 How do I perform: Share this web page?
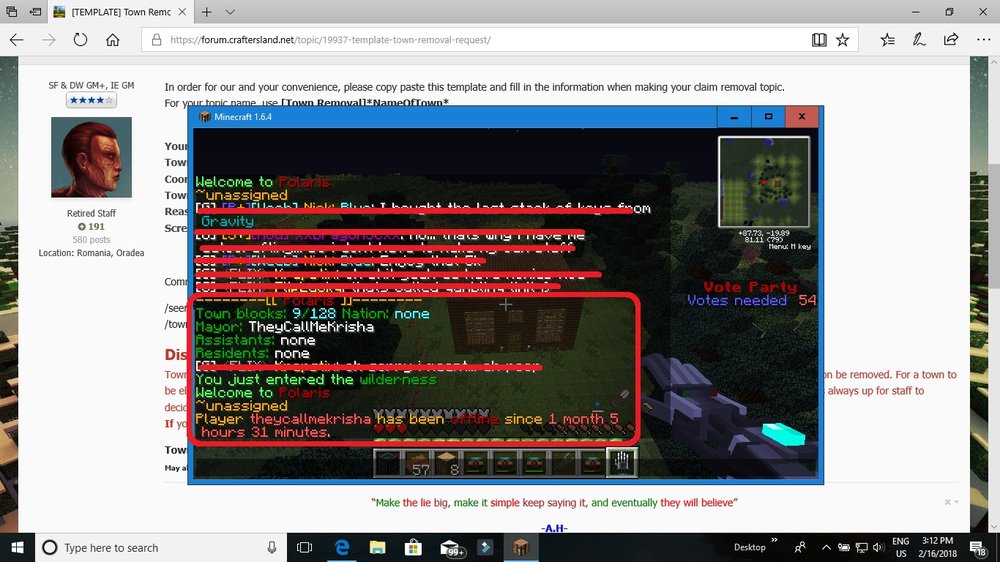click(951, 40)
